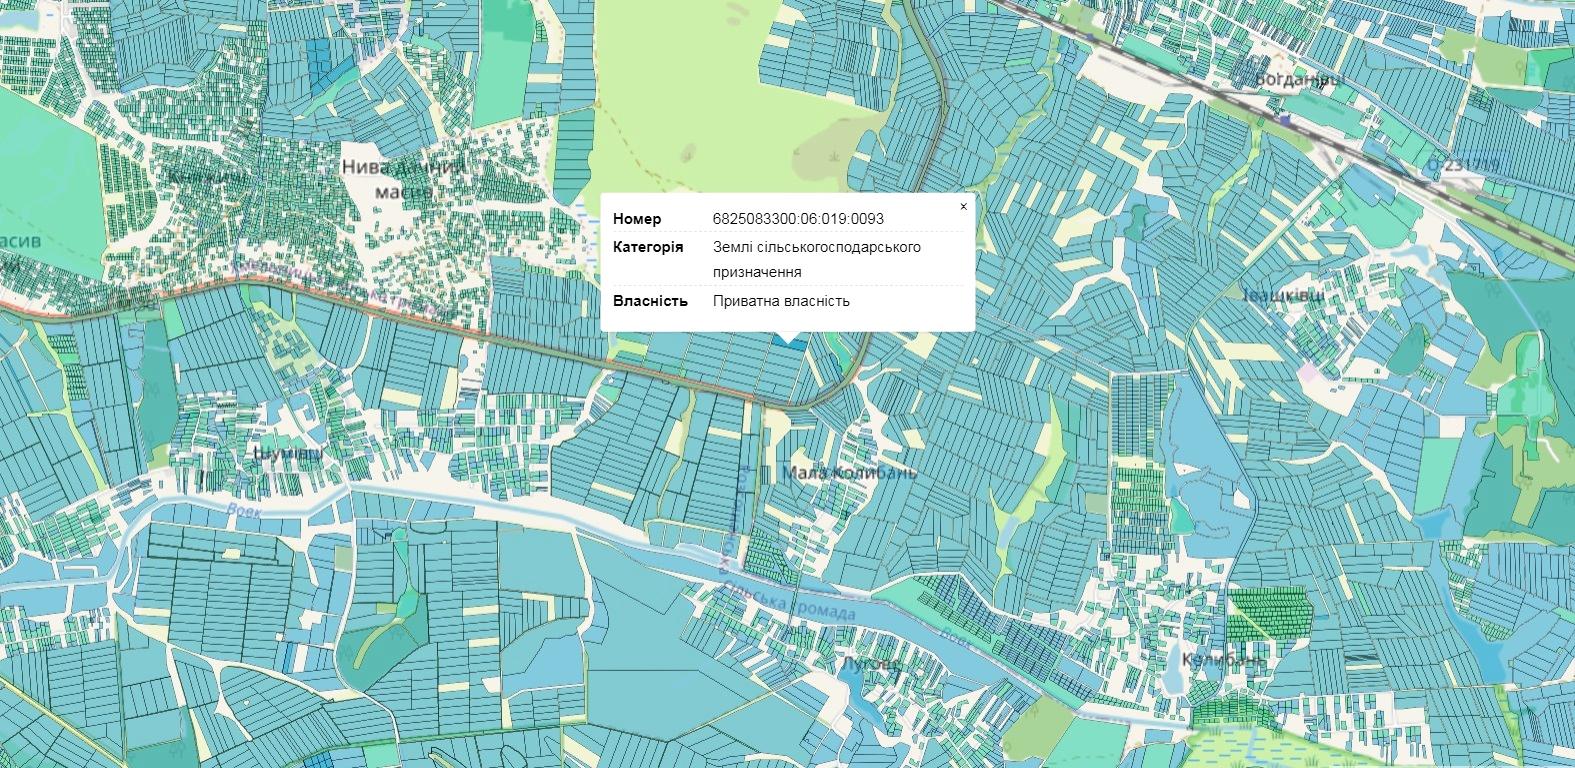1575x768 pixels.
Task: Click the 'Мала Колибань' village label
Action: (849, 472)
